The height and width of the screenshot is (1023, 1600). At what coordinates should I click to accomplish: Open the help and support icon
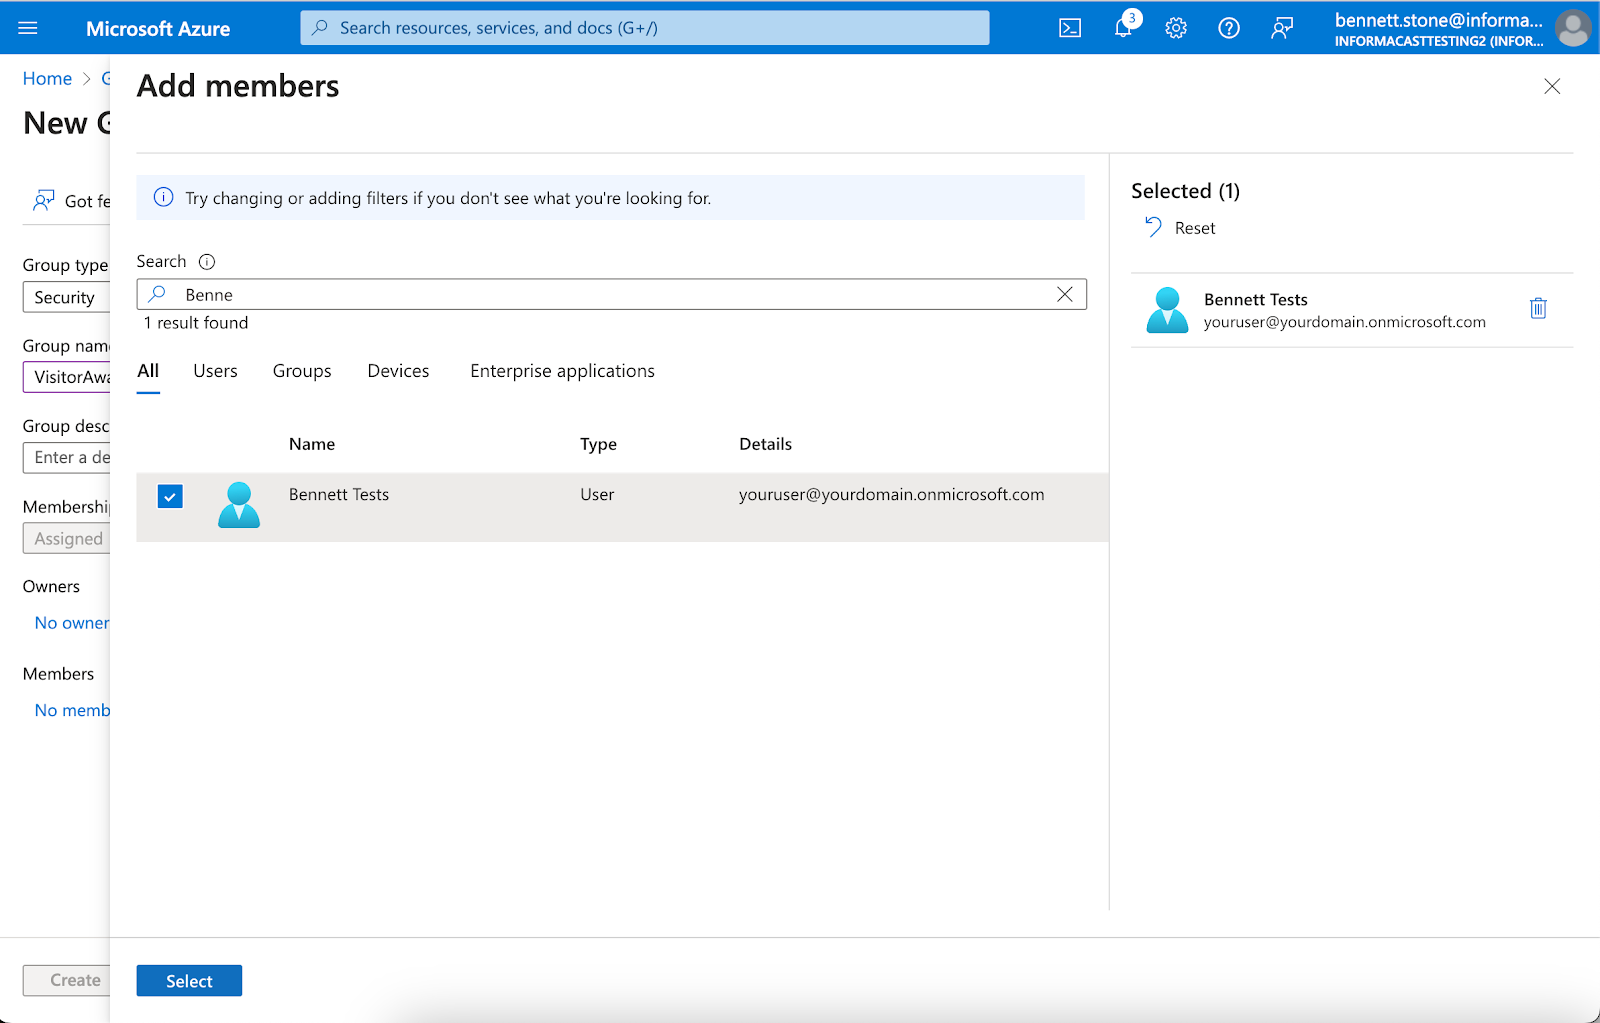(1229, 27)
